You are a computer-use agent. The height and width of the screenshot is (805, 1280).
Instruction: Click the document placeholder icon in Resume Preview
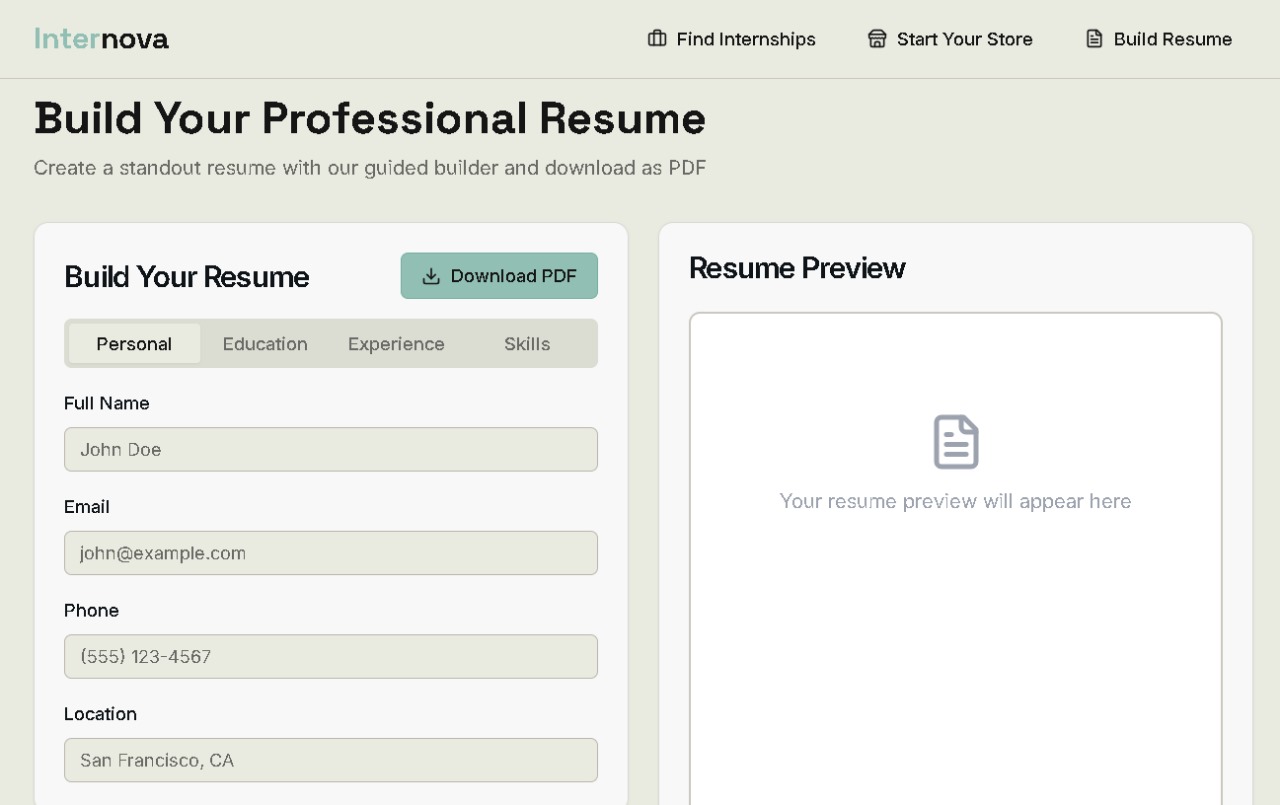pos(955,442)
